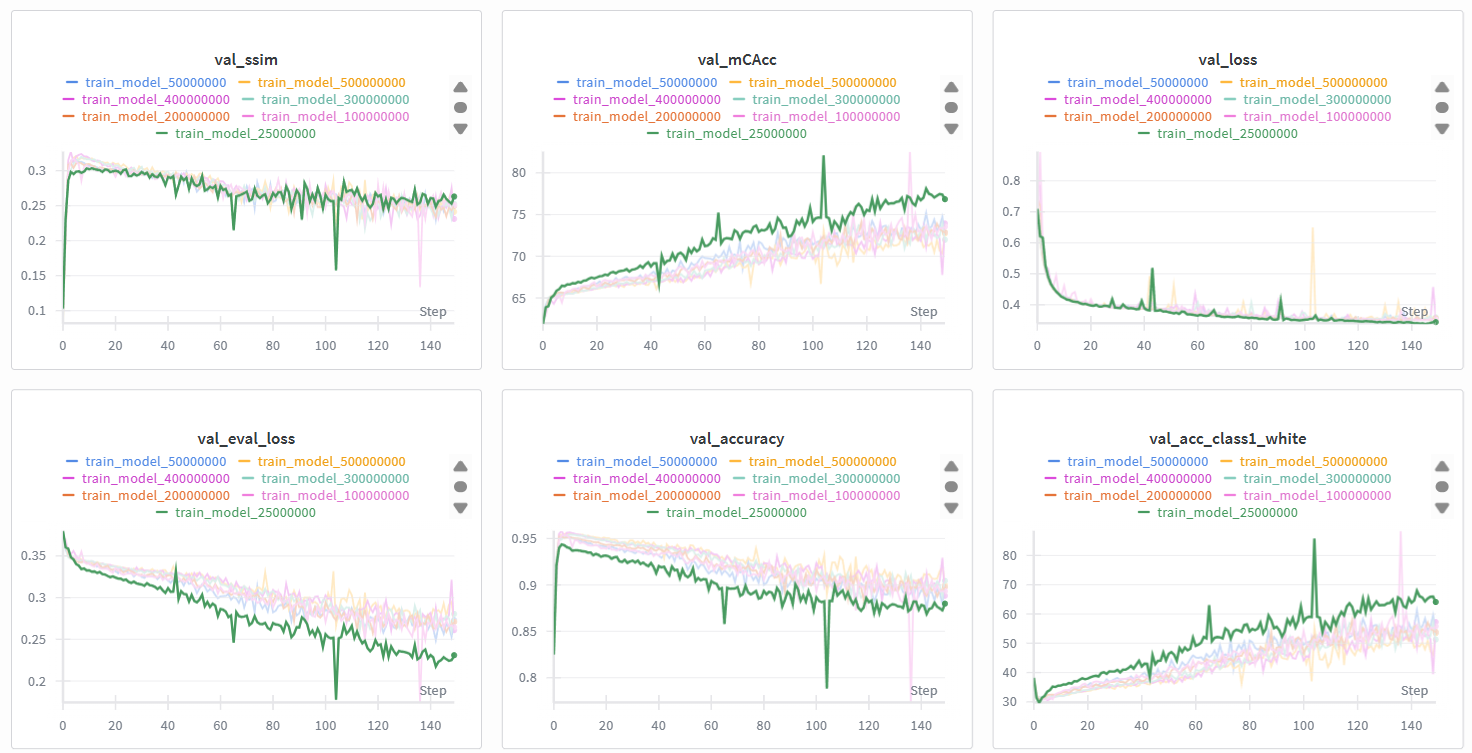Click the legend up arrow in val_eval_loss chart
Image resolution: width=1472 pixels, height=753 pixels.
click(x=460, y=466)
